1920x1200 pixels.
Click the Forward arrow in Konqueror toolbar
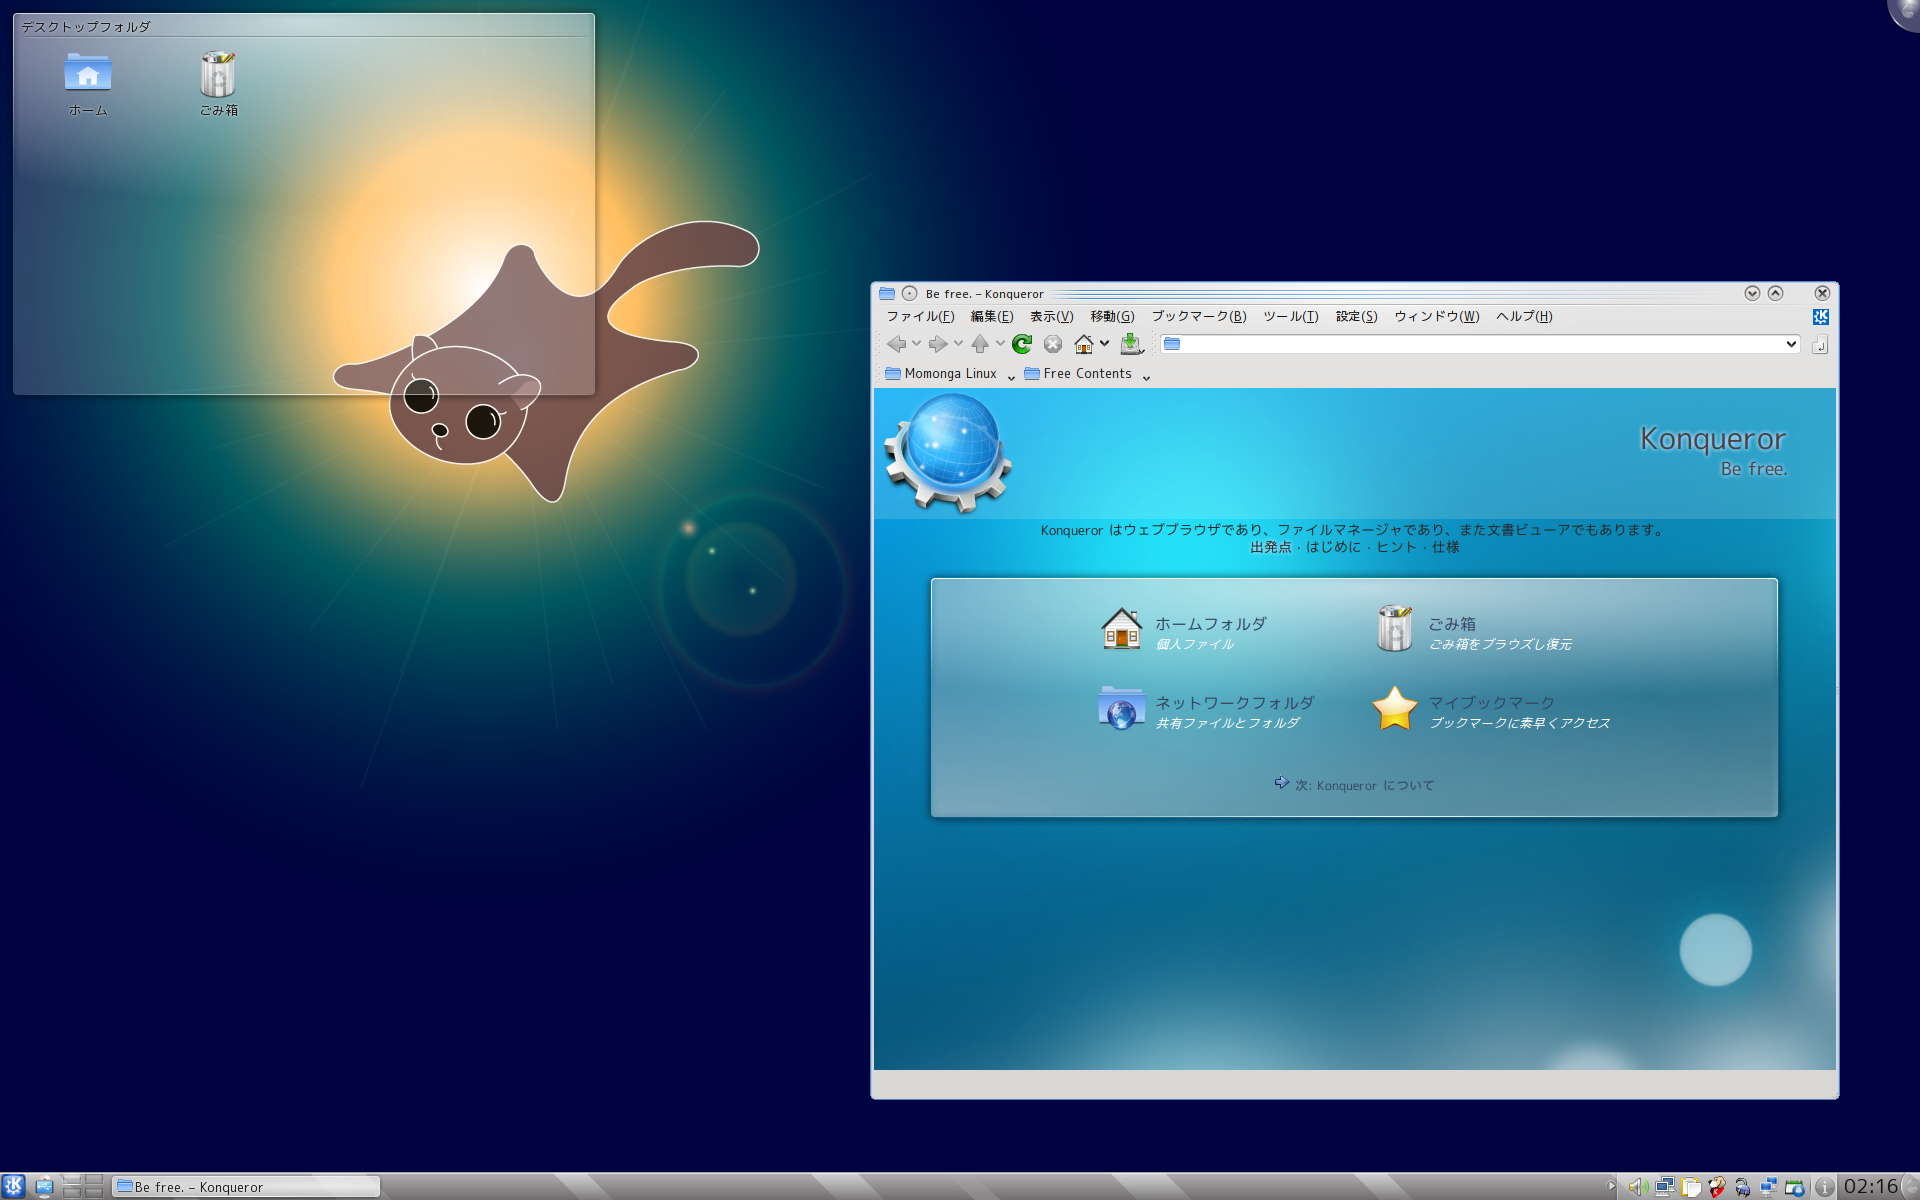937,344
